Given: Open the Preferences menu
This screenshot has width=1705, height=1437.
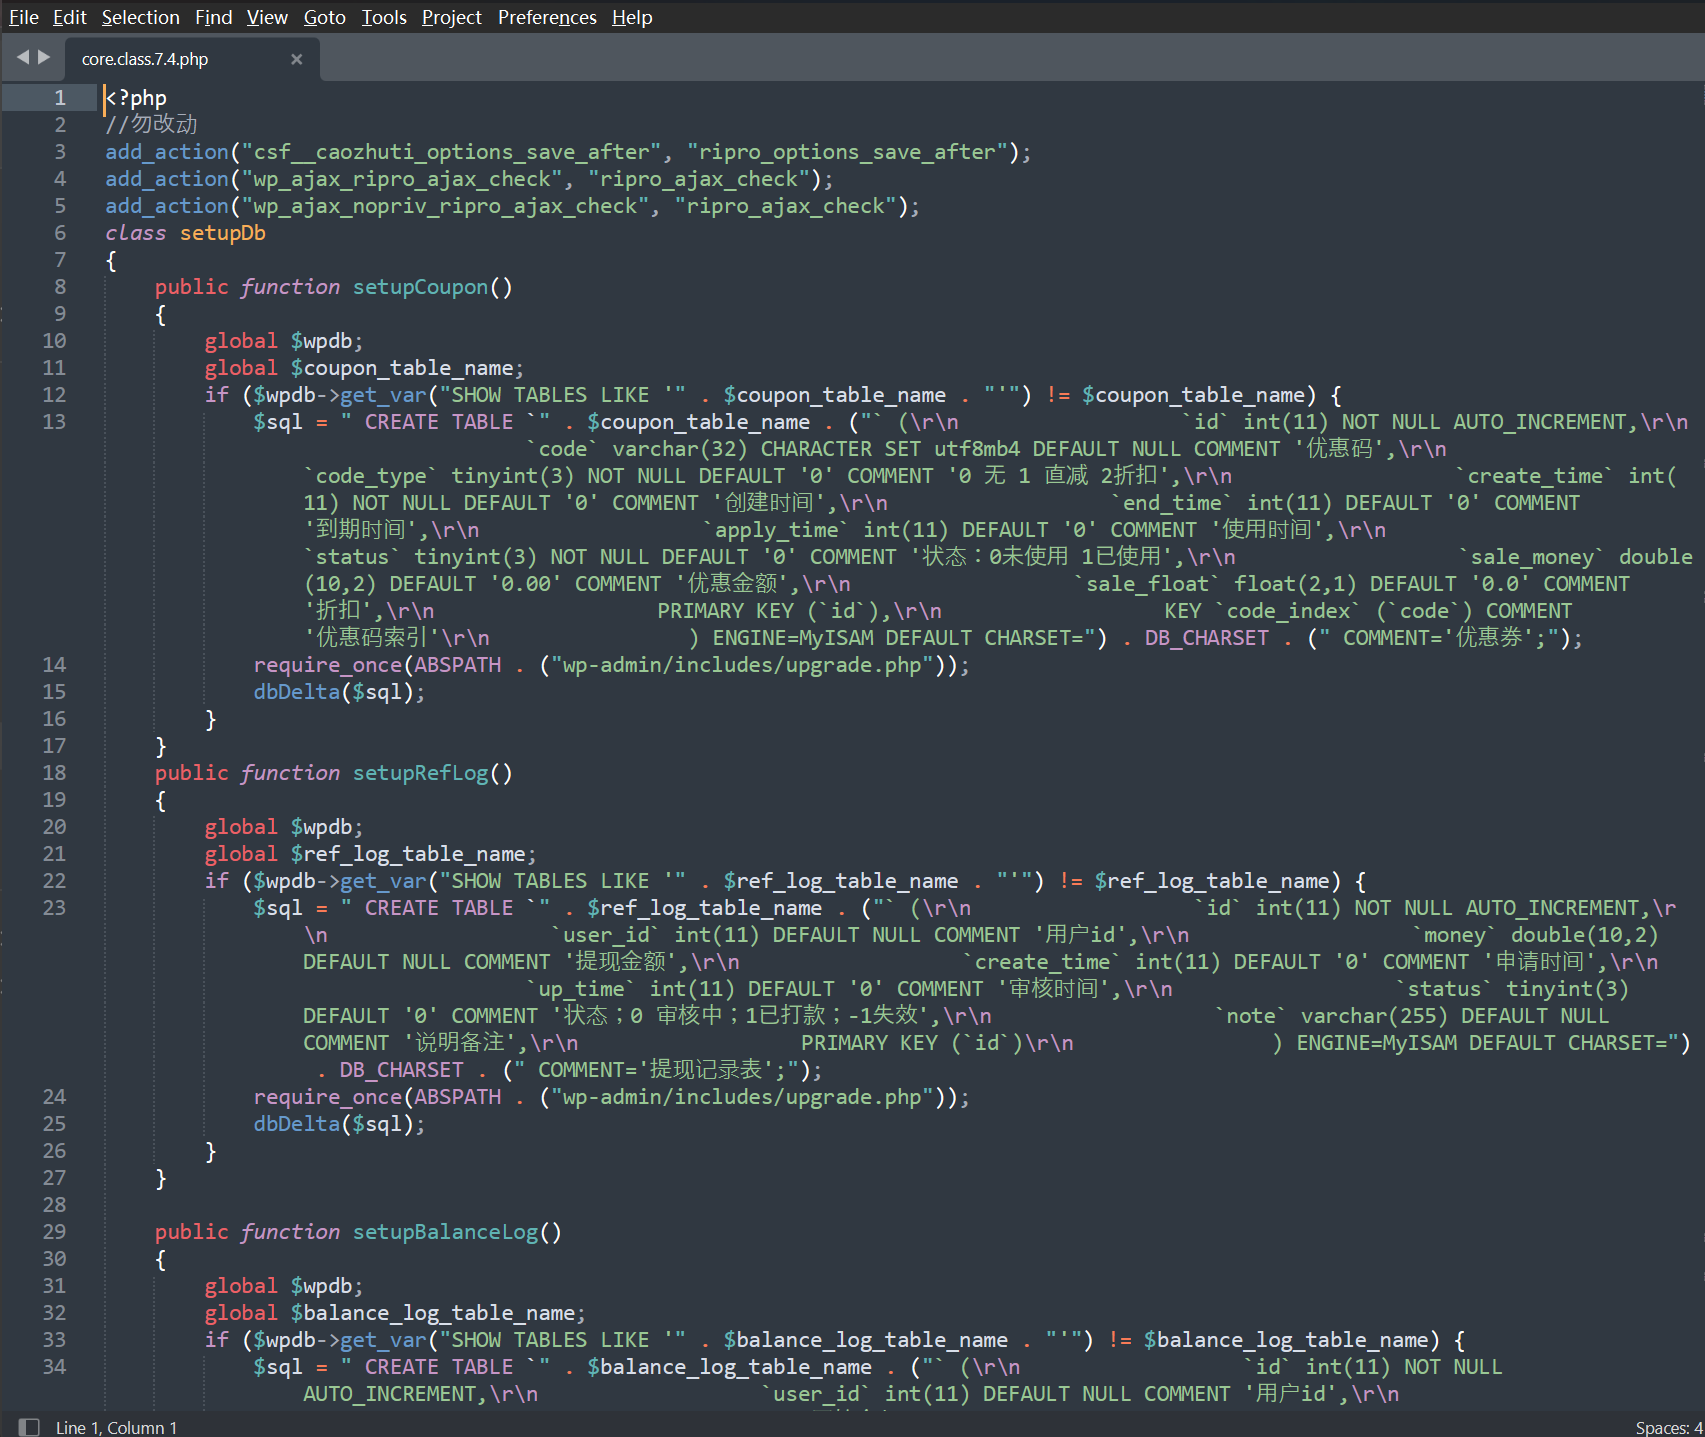Looking at the screenshot, I should (547, 17).
